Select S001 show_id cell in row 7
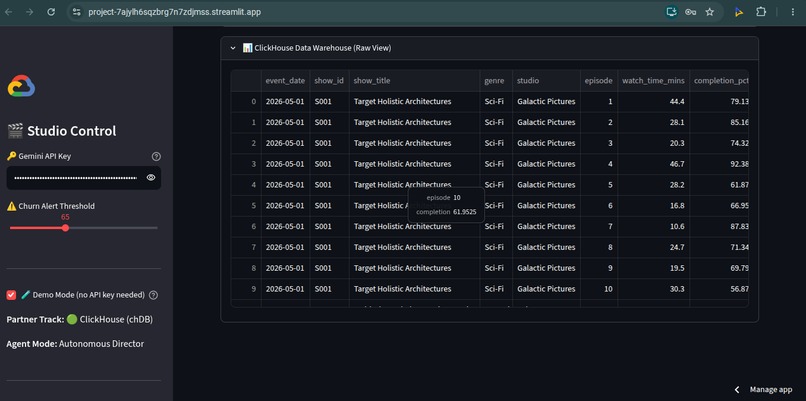This screenshot has width=806, height=401. coord(329,247)
